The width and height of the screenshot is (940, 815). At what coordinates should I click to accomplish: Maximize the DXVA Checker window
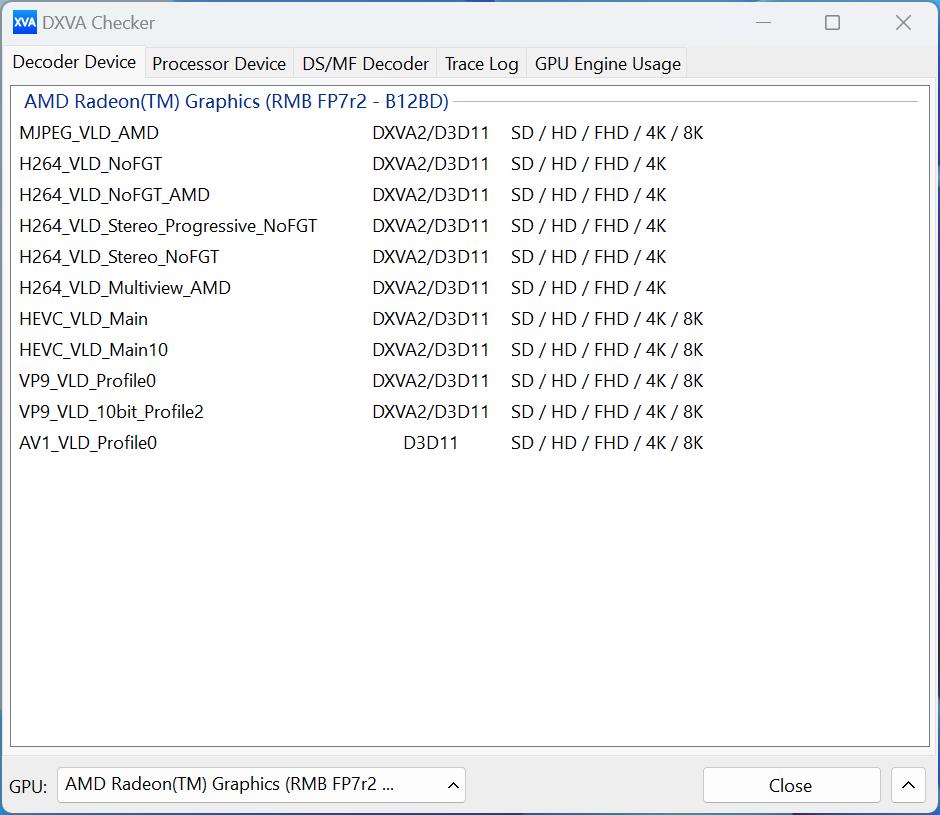tap(832, 22)
